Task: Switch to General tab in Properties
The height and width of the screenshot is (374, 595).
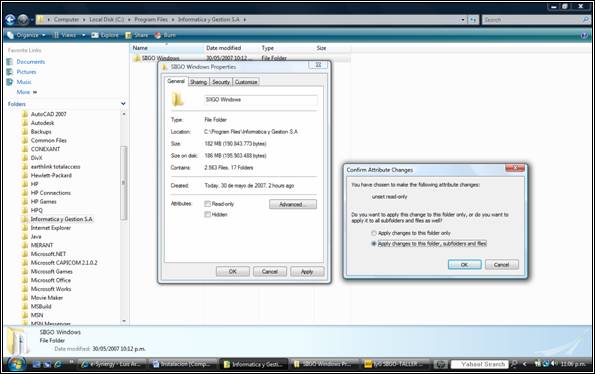Action: pyautogui.click(x=176, y=81)
